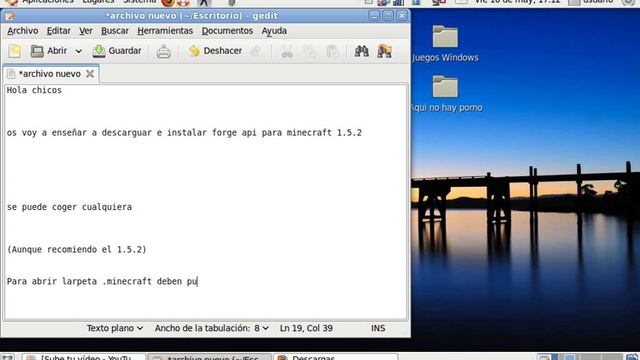This screenshot has height=360, width=640.
Task: Click the line reading Hola chicos
Action: [x=34, y=90]
